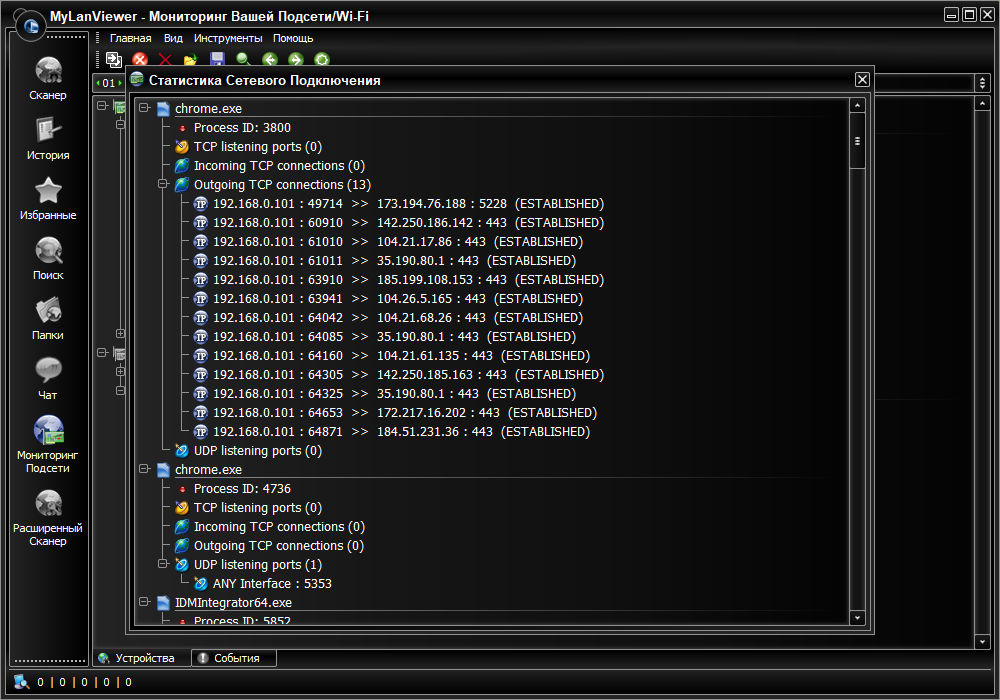1000x700 pixels.
Task: Select connection to 104.26.5.165 : 443
Action: (398, 299)
